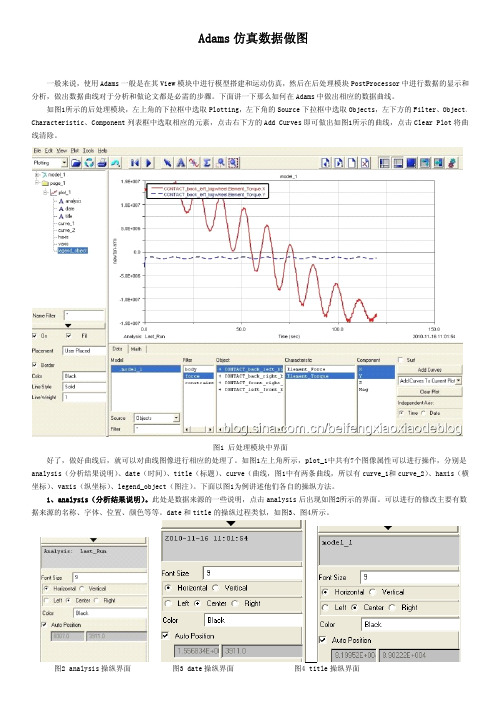Screen dimensions: 496x702
Task: Click the blue play arrow icon
Action: [x=149, y=163]
